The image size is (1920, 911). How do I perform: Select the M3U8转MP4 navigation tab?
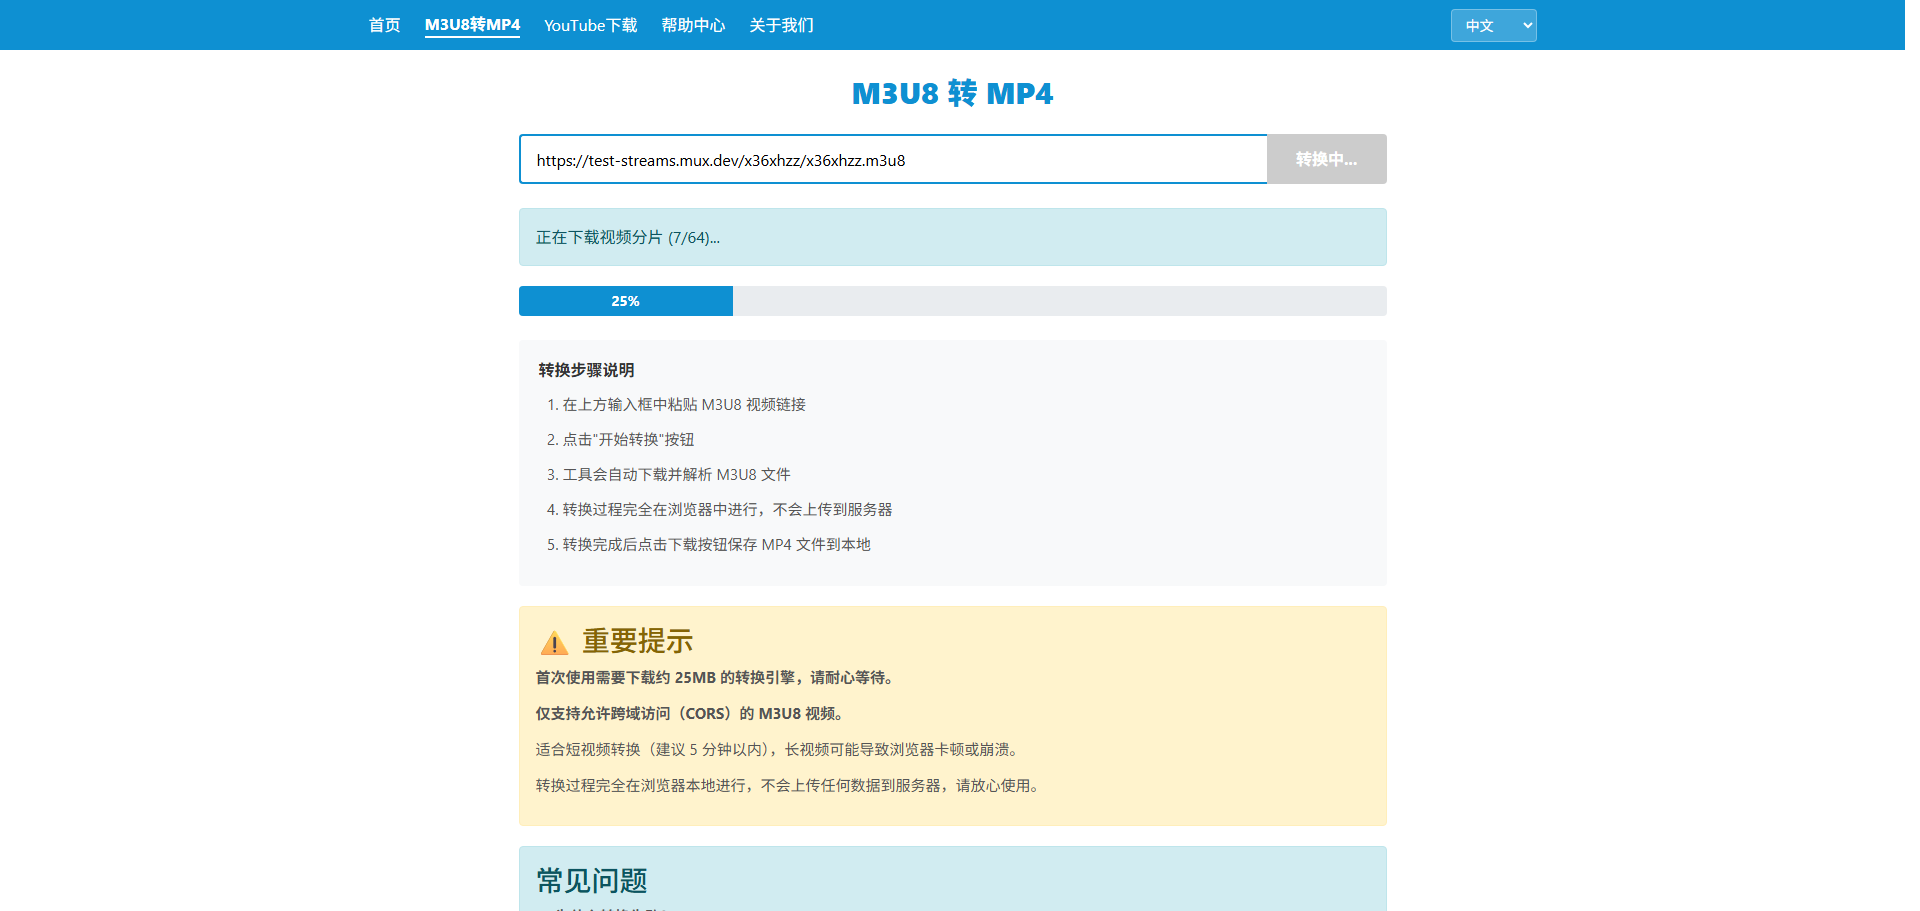tap(472, 25)
